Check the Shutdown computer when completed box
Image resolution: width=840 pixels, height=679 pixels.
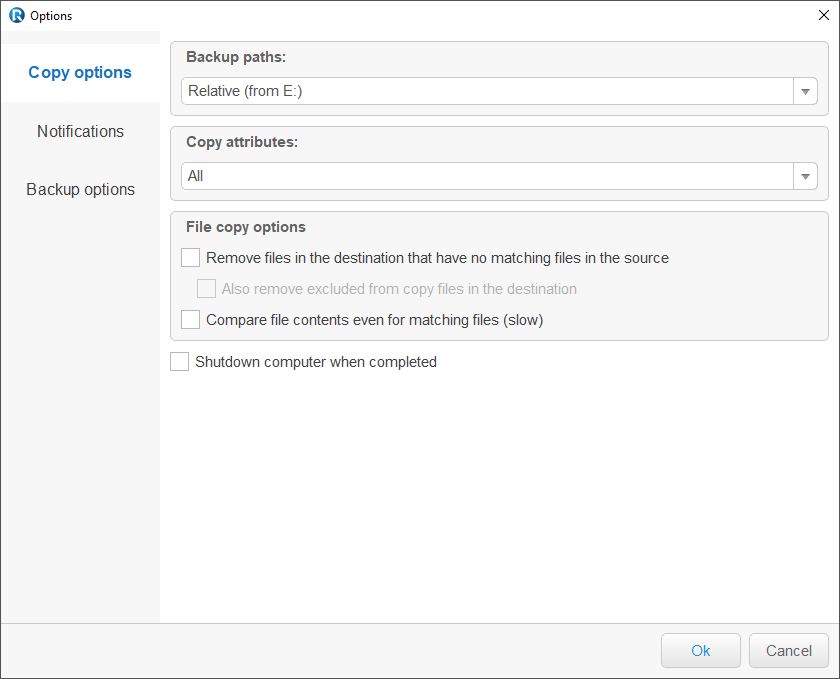tap(180, 362)
